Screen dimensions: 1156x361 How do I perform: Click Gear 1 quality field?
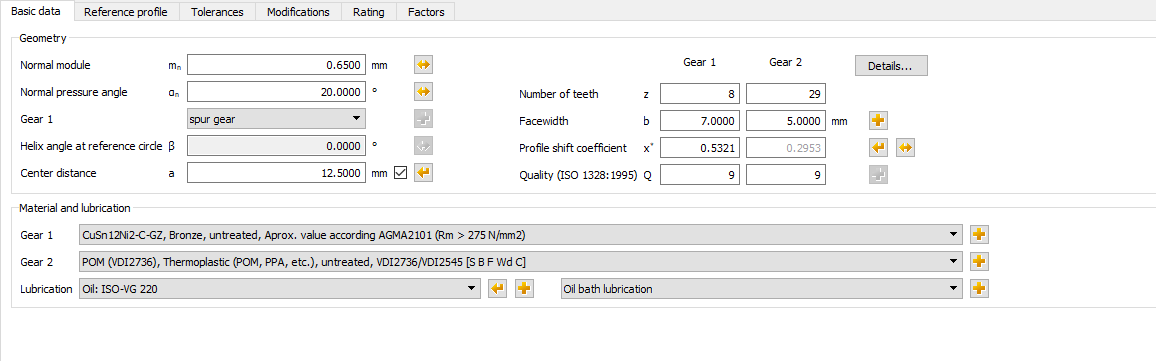click(700, 175)
